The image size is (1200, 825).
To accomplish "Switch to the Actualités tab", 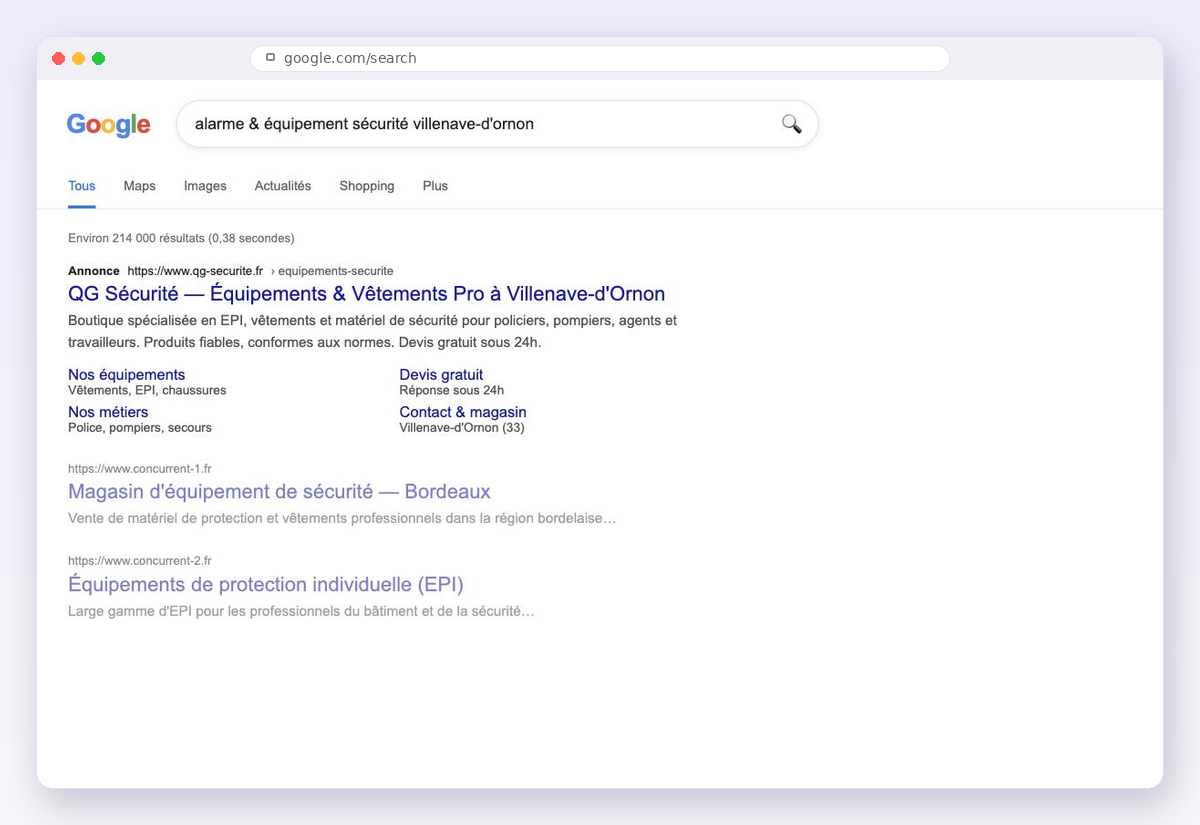I will (x=283, y=186).
